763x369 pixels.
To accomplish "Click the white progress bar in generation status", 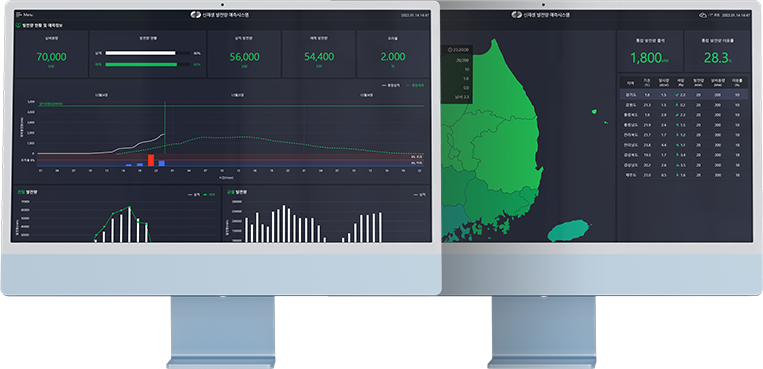I will click(141, 53).
